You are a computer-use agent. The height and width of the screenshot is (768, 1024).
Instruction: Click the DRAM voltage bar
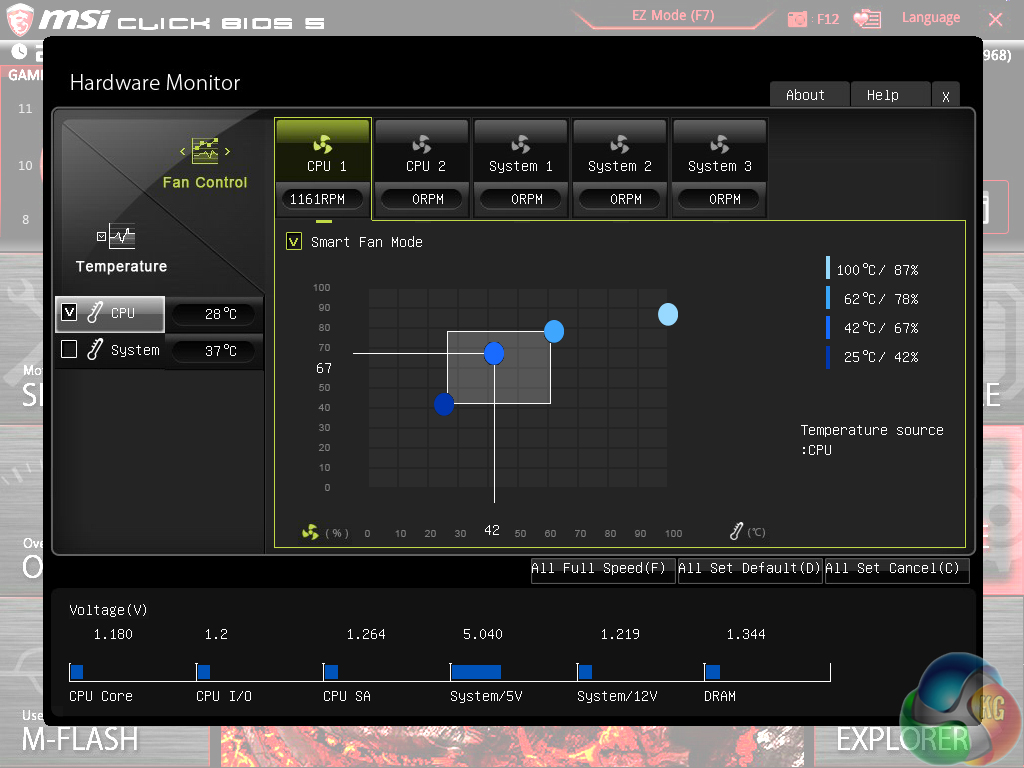coord(712,671)
